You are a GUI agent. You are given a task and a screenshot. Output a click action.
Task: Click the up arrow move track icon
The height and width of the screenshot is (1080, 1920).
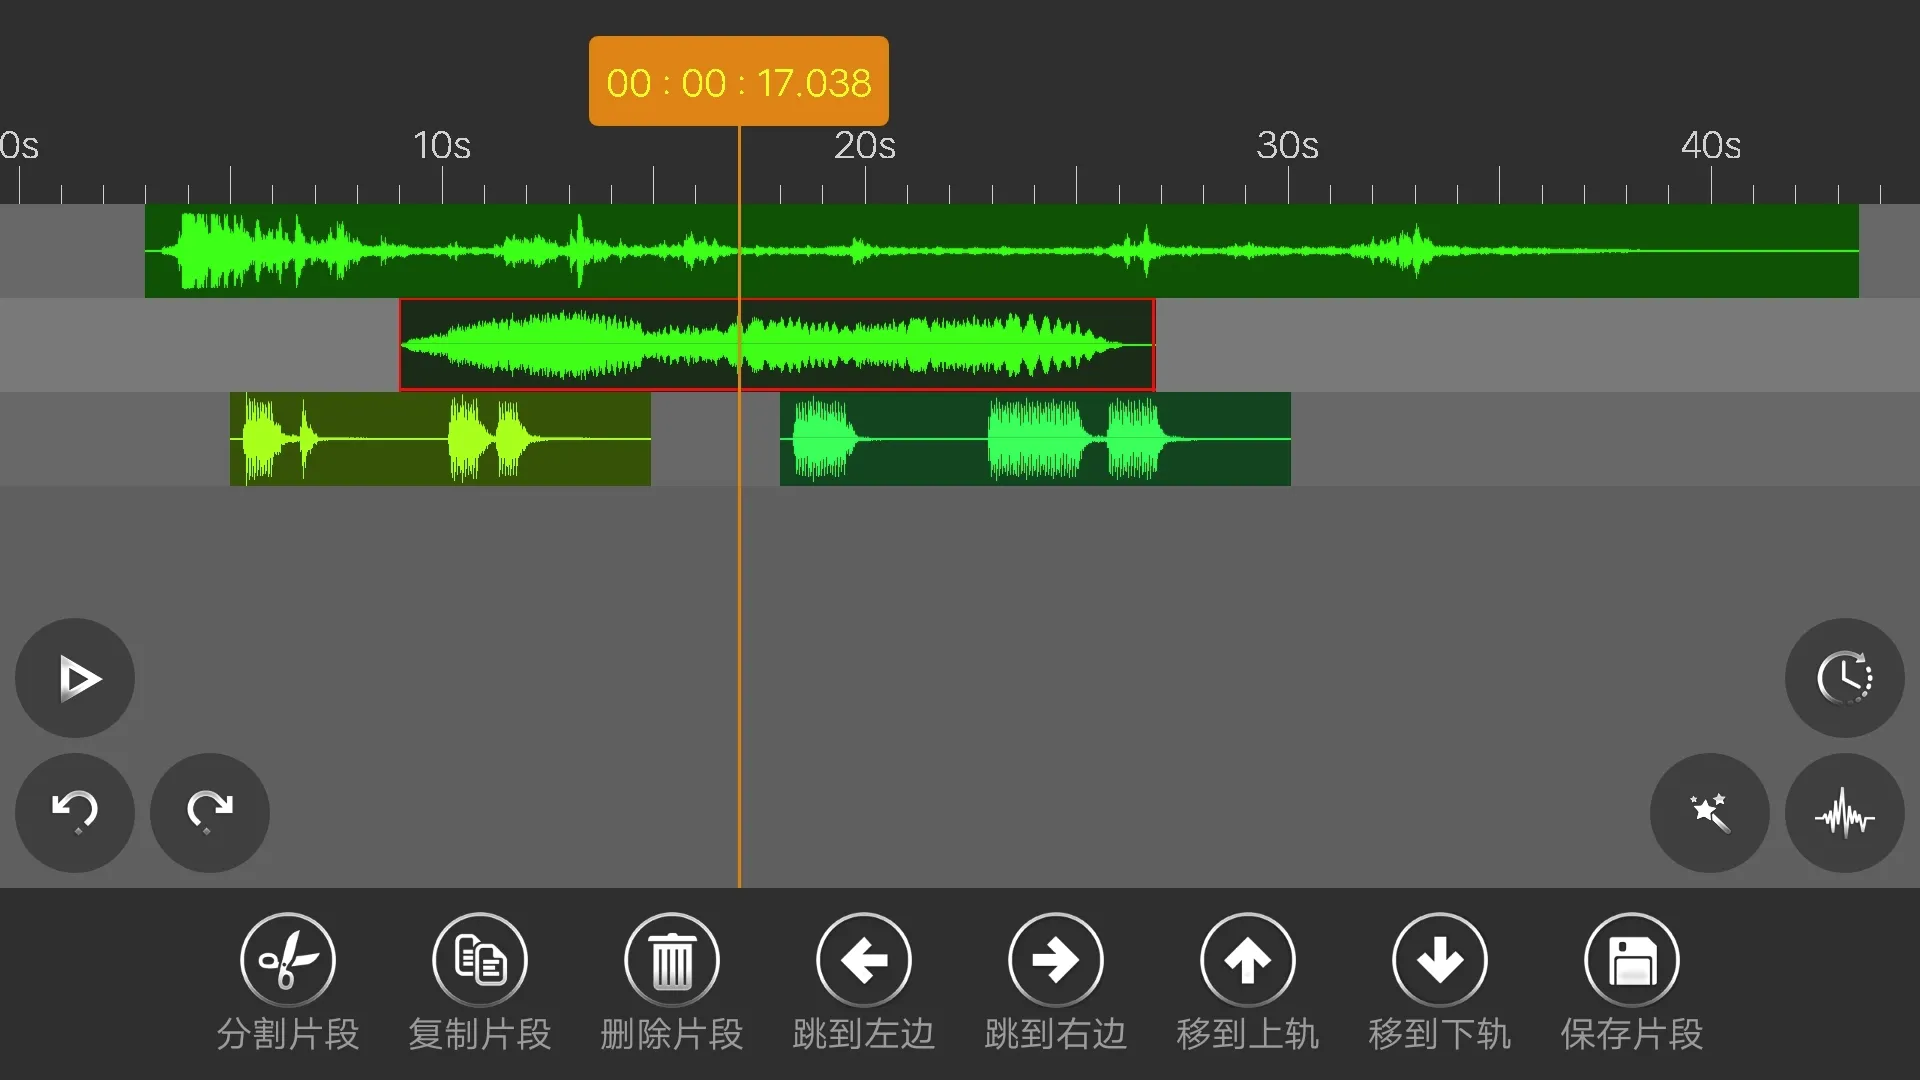[1248, 960]
